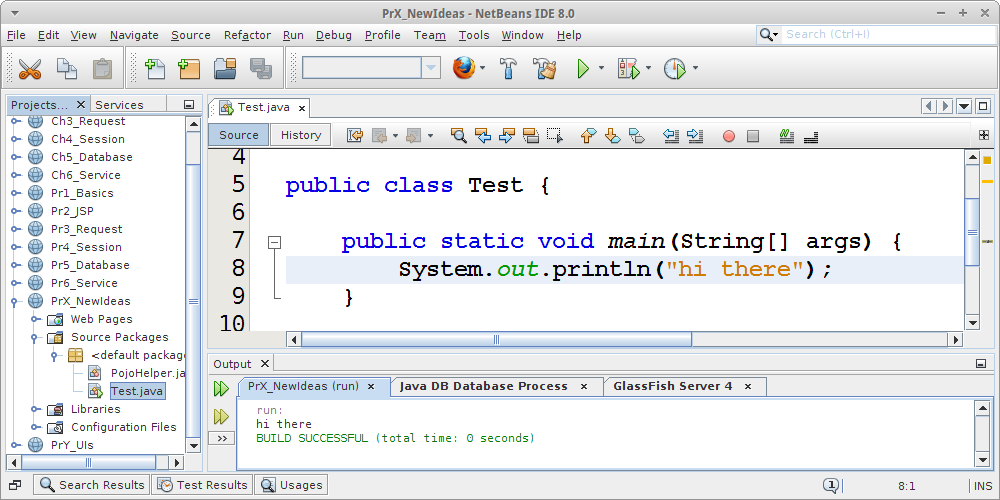This screenshot has height=500, width=1000.
Task: Open the Search Results window button
Action: [92, 485]
